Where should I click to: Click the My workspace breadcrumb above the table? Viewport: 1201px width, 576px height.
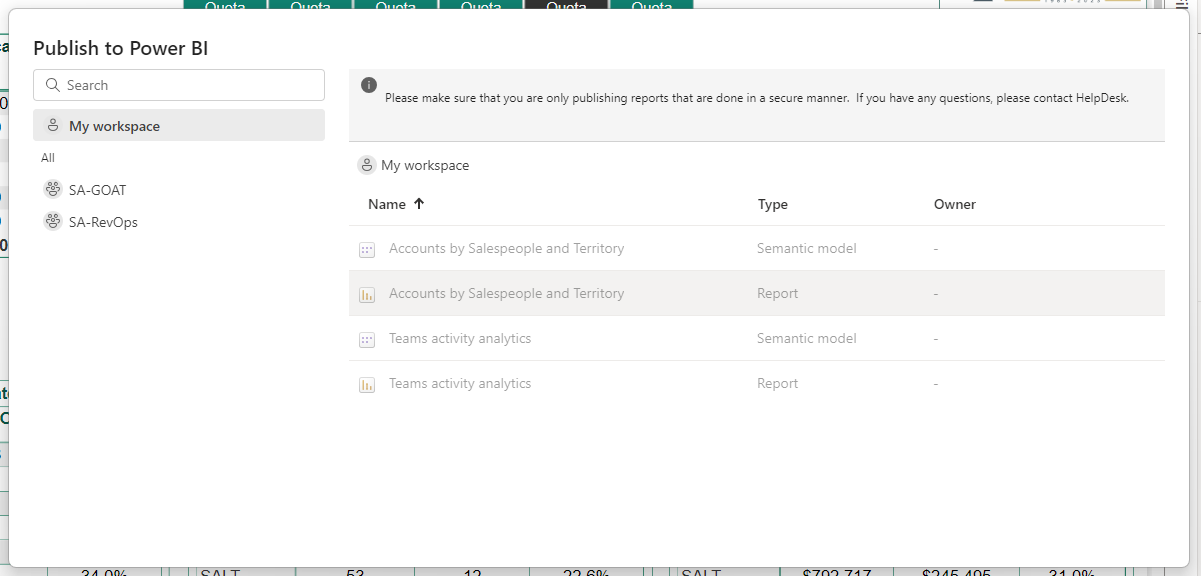425,165
